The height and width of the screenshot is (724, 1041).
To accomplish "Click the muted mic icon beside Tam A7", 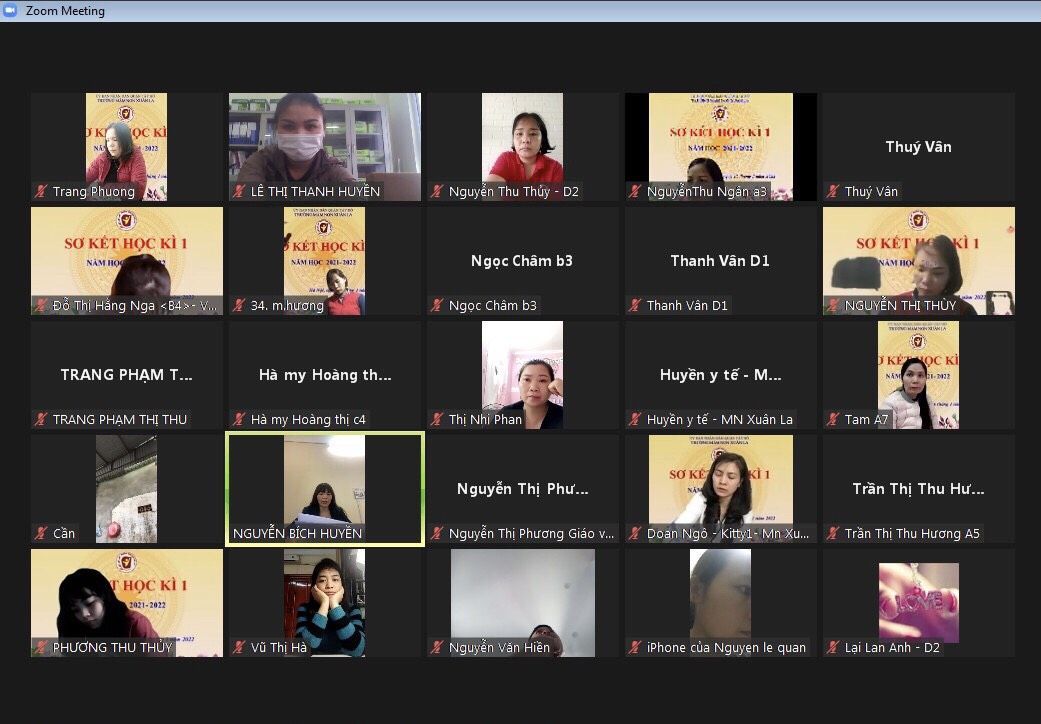I will tap(834, 420).
